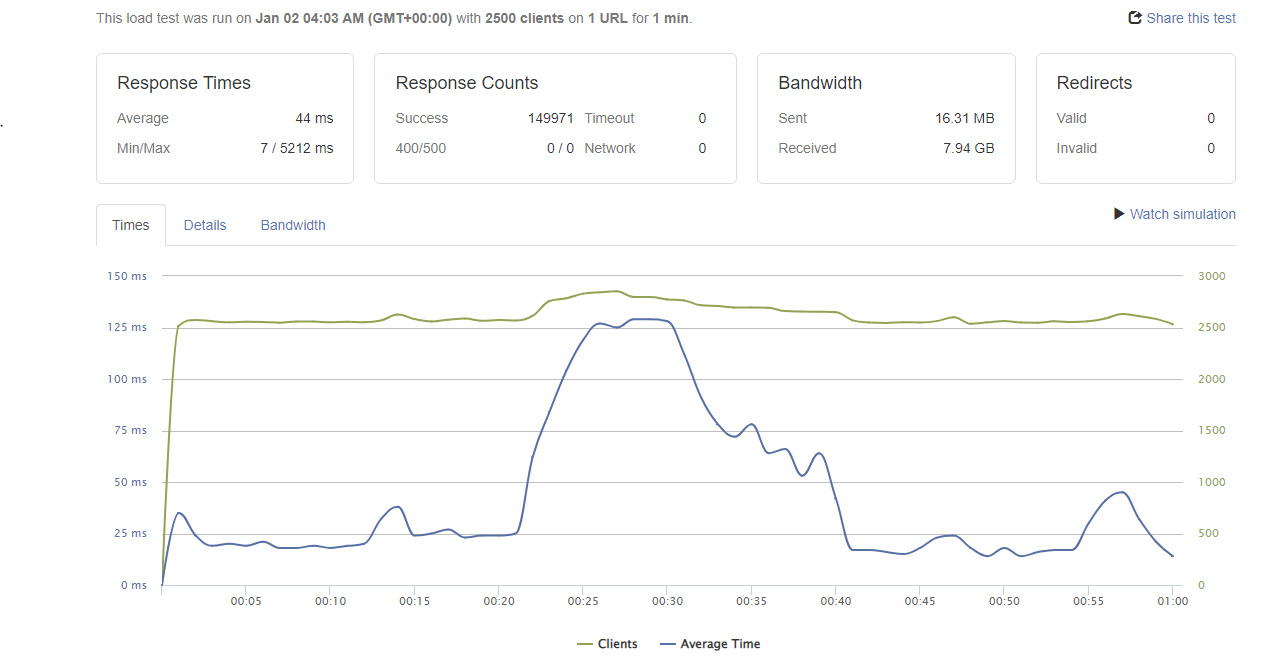Viewport: 1279px width, 664px height.
Task: Click the 150 ms left axis label
Action: [127, 276]
